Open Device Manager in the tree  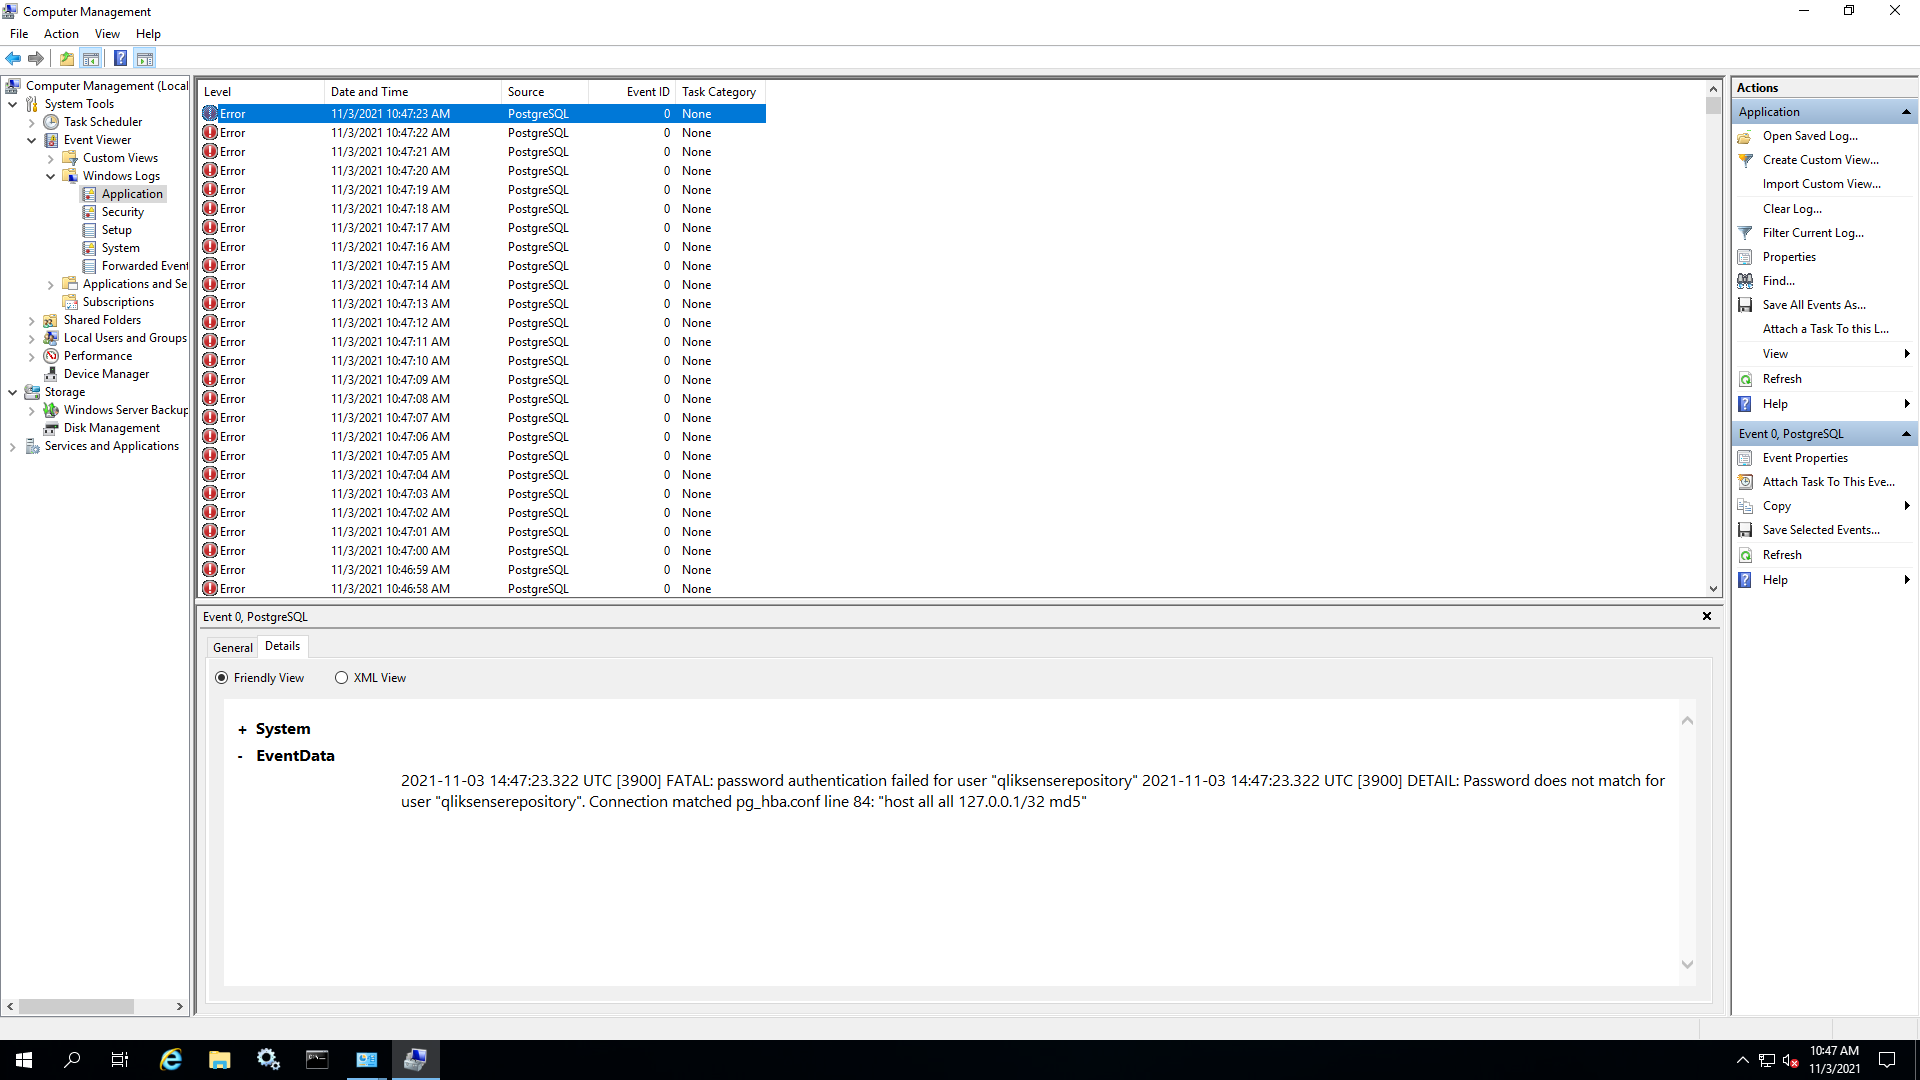(106, 374)
